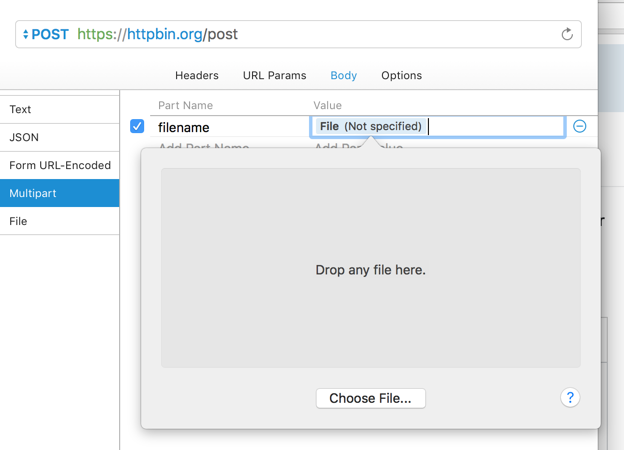Click the 'Drop any file here' area
Image resolution: width=624 pixels, height=450 pixels.
pos(370,268)
